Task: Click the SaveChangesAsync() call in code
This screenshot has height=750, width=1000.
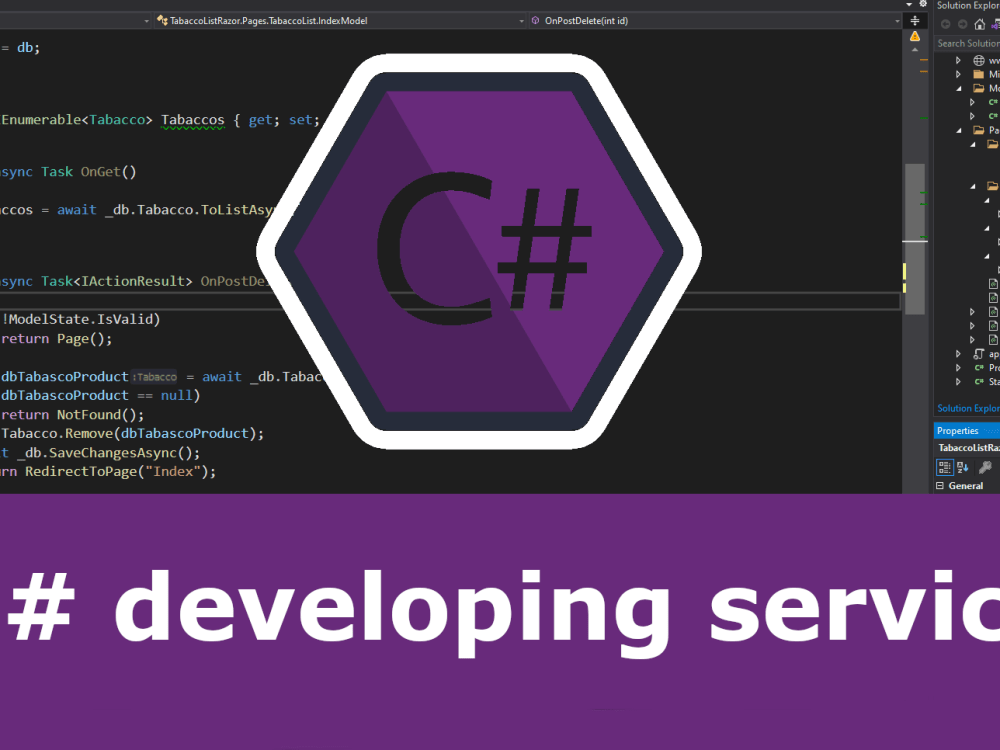Action: pos(124,453)
